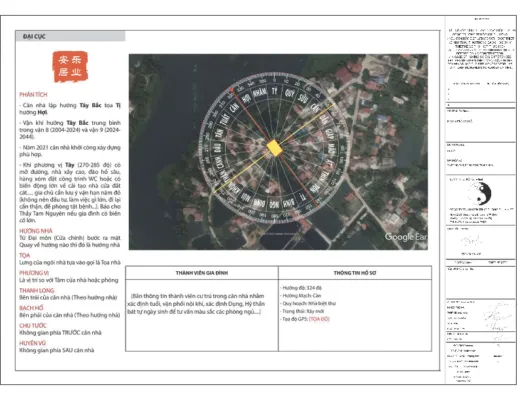Image resolution: width=518 pixels, height=400 pixels.
Task: Click the 'Hướng Mạch: Càn' line
Action: pyautogui.click(x=302, y=296)
